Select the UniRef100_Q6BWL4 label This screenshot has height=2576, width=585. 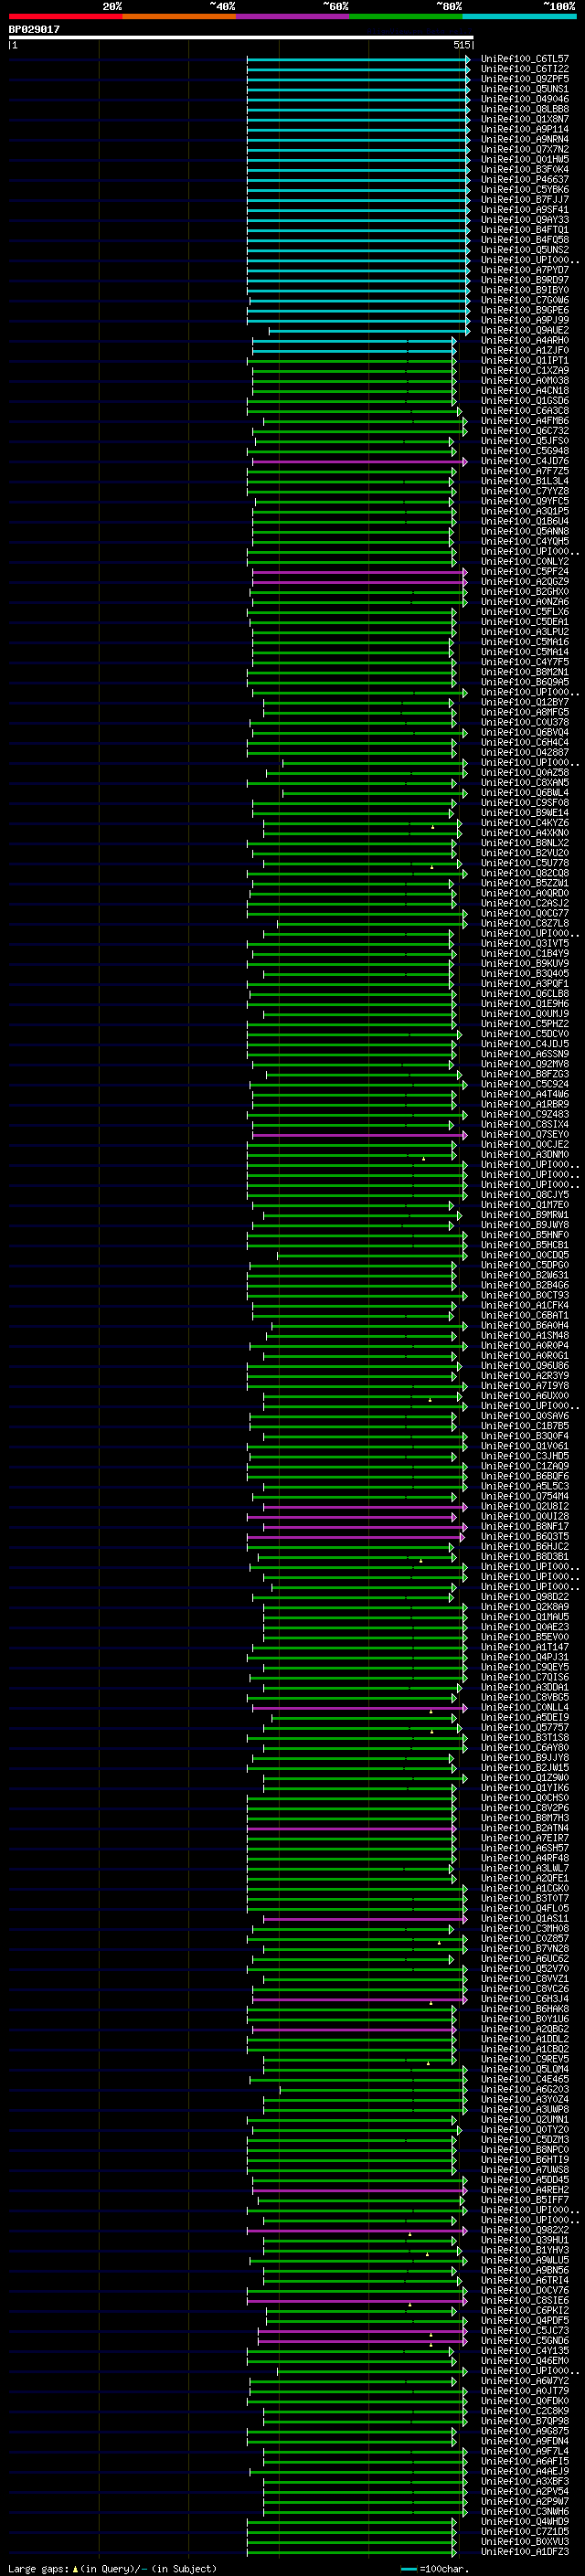pyautogui.click(x=525, y=793)
